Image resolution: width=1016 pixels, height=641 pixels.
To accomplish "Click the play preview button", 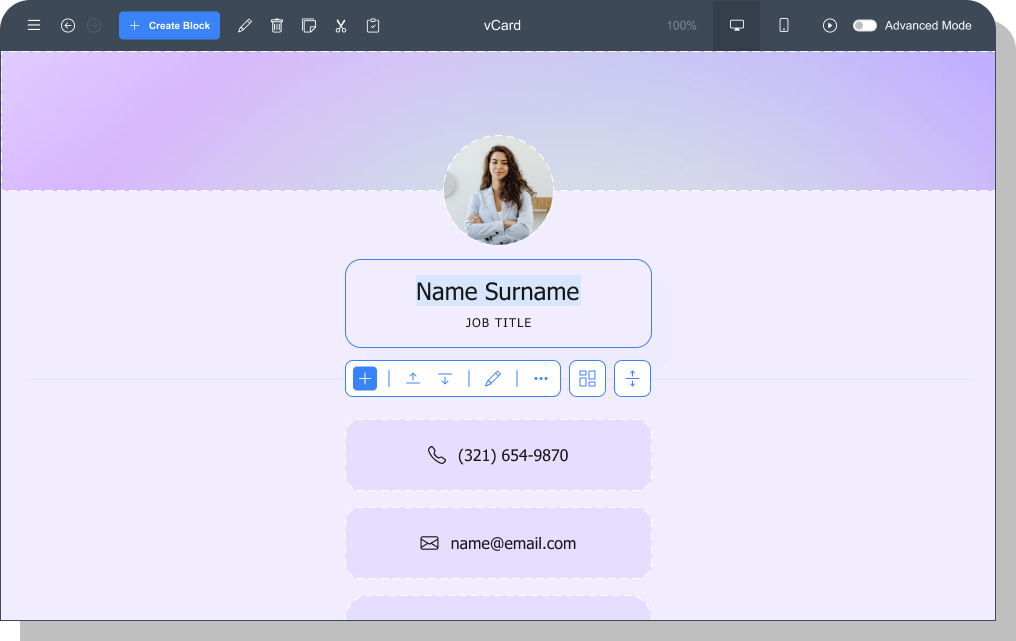I will 830,25.
